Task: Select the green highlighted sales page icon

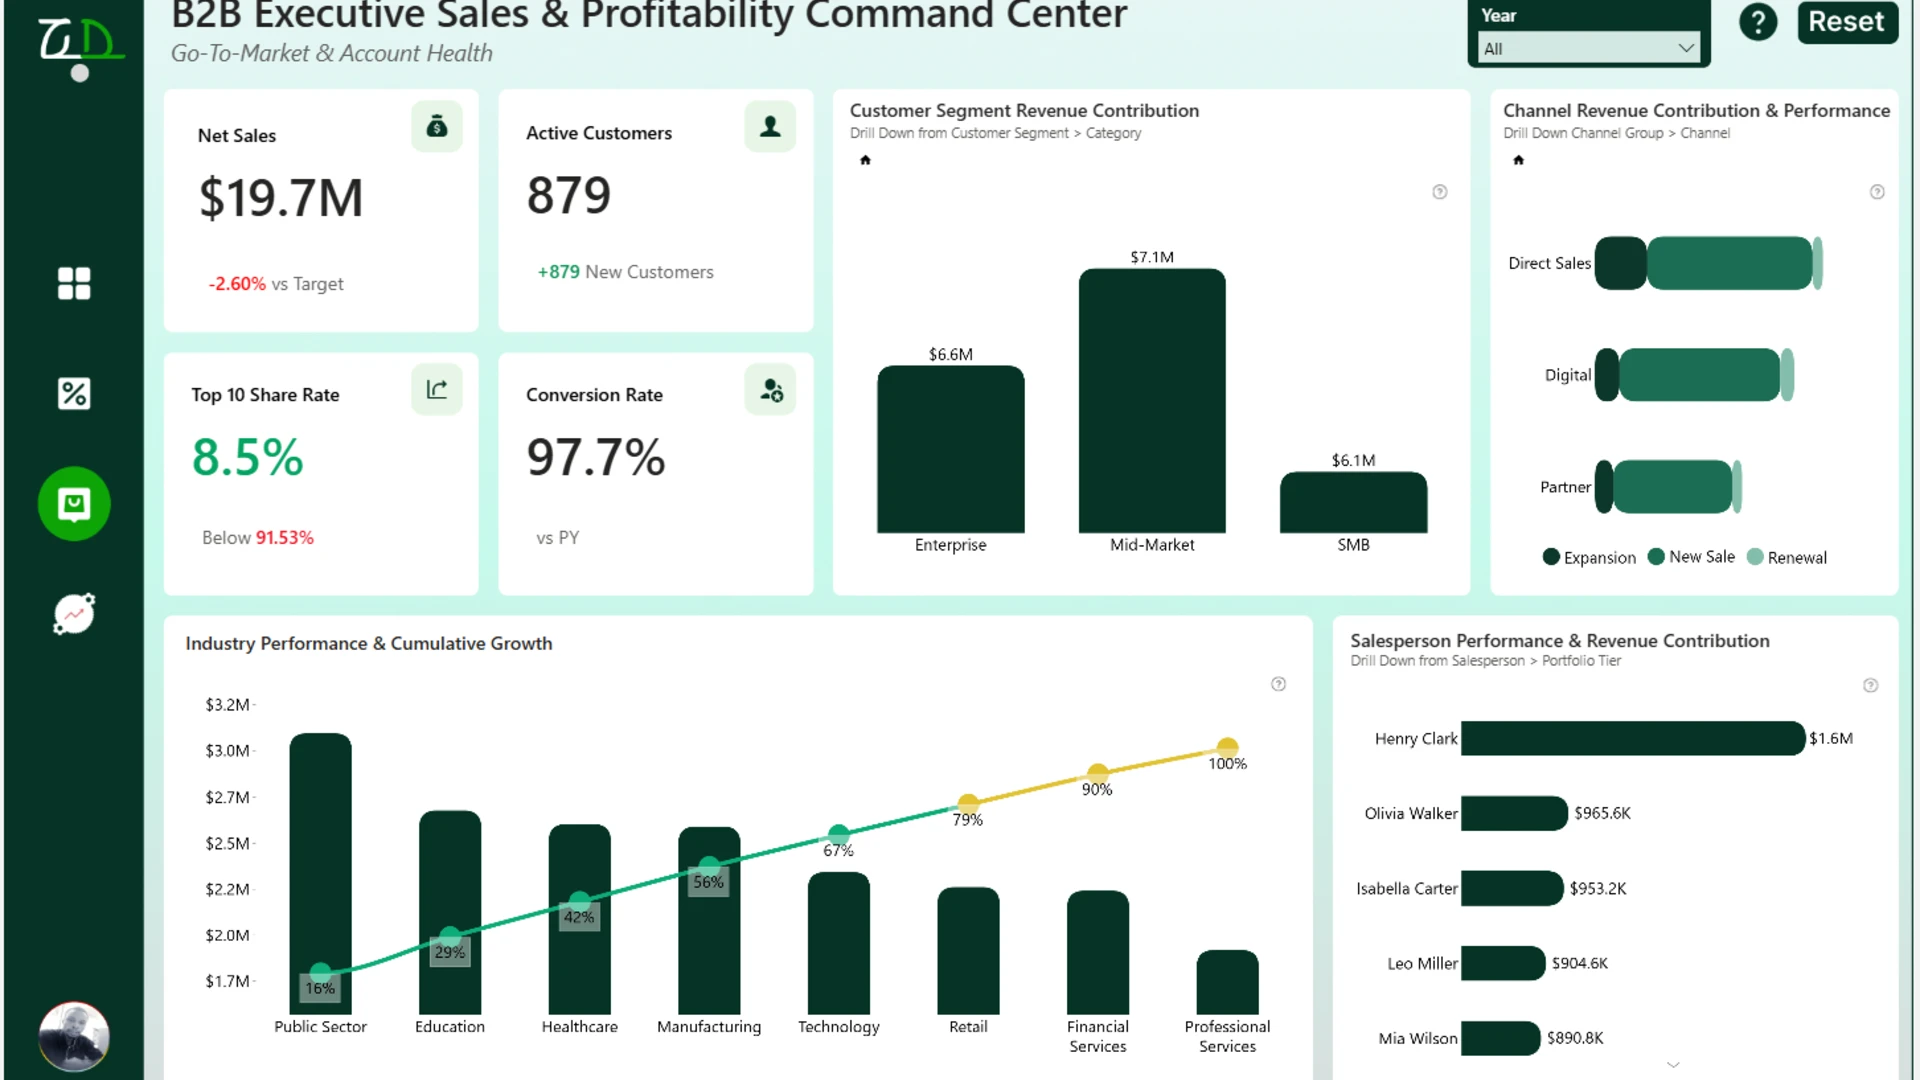Action: coord(74,504)
